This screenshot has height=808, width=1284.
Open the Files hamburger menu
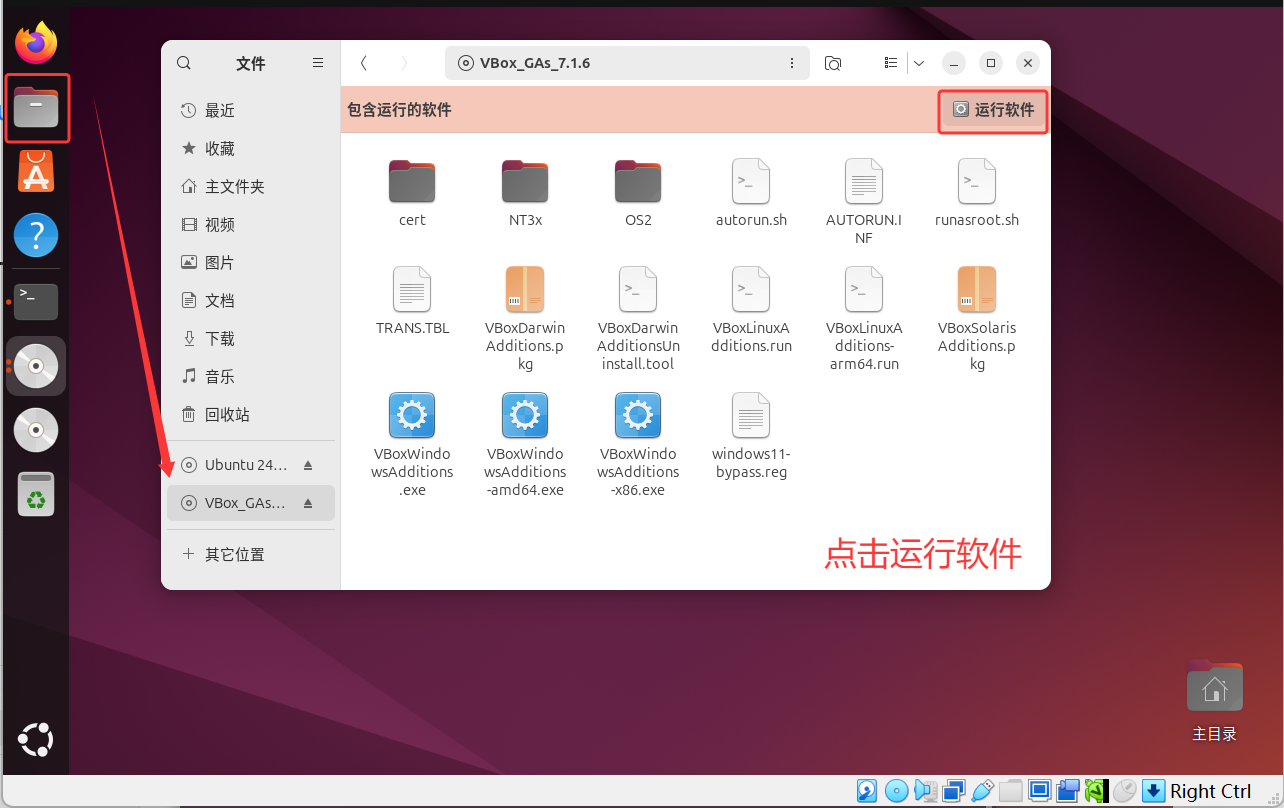coord(318,63)
